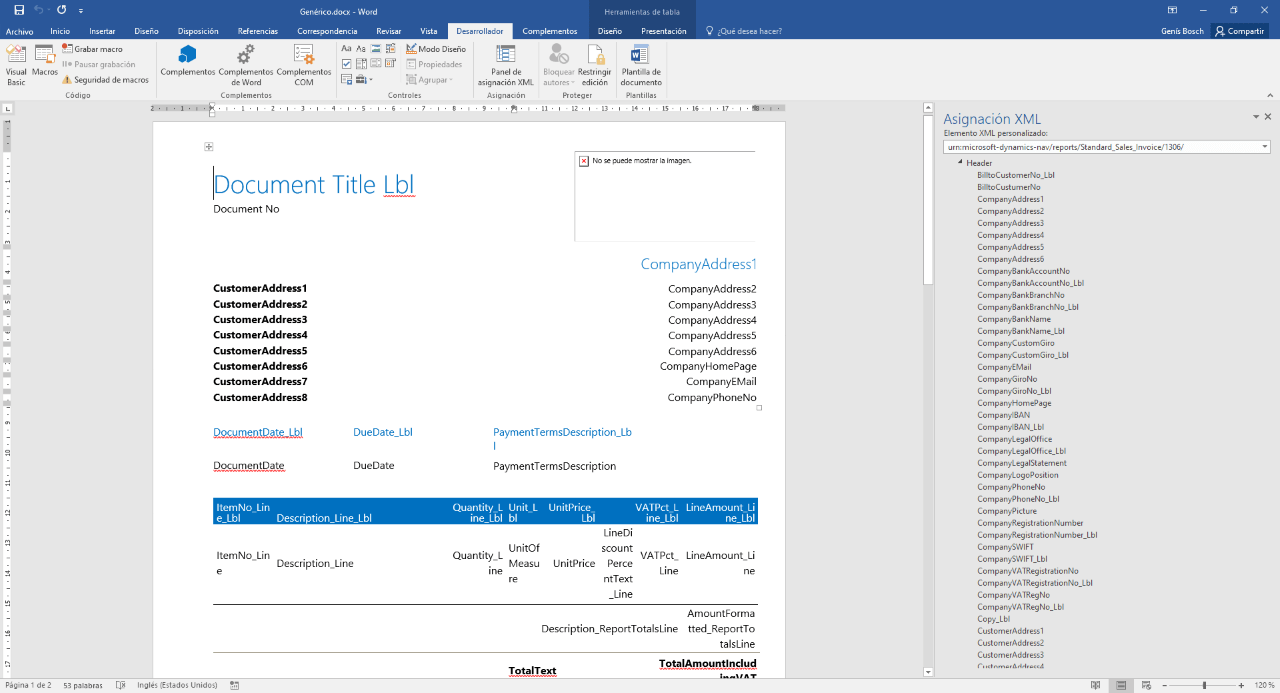Switch to the Insertar ribbon tab

[x=102, y=31]
